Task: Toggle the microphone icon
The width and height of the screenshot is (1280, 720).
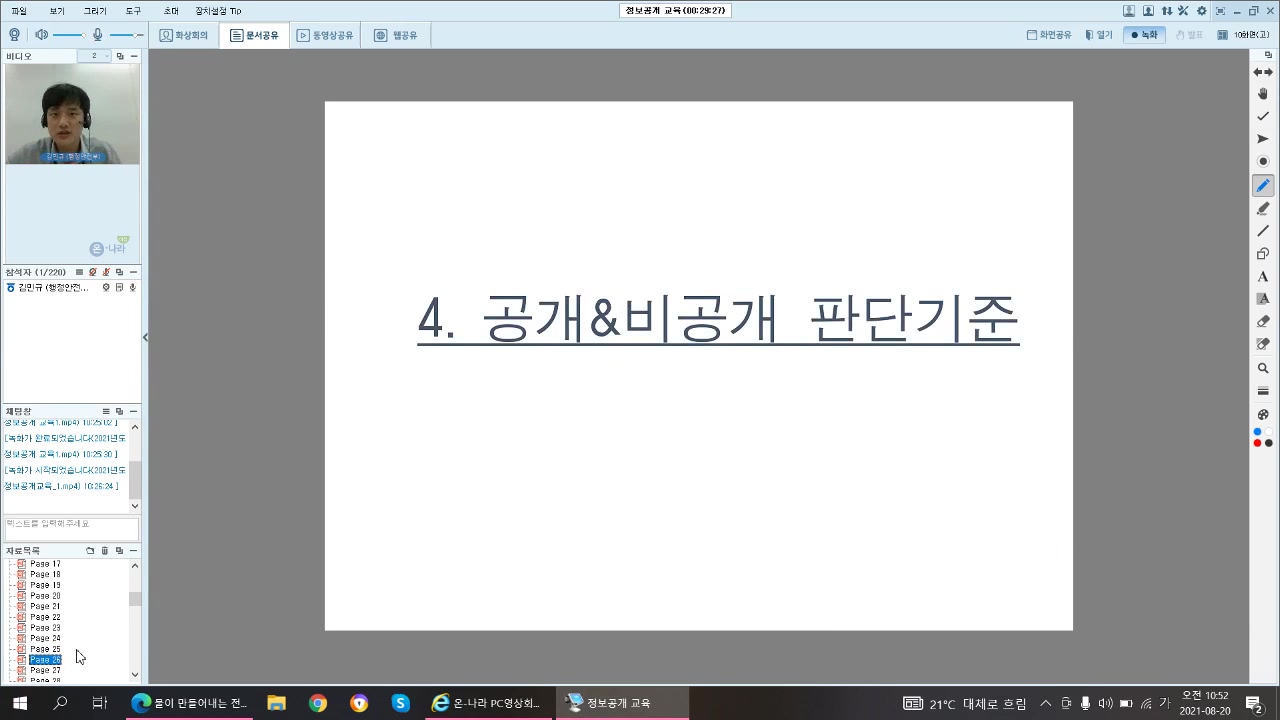Action: [97, 35]
